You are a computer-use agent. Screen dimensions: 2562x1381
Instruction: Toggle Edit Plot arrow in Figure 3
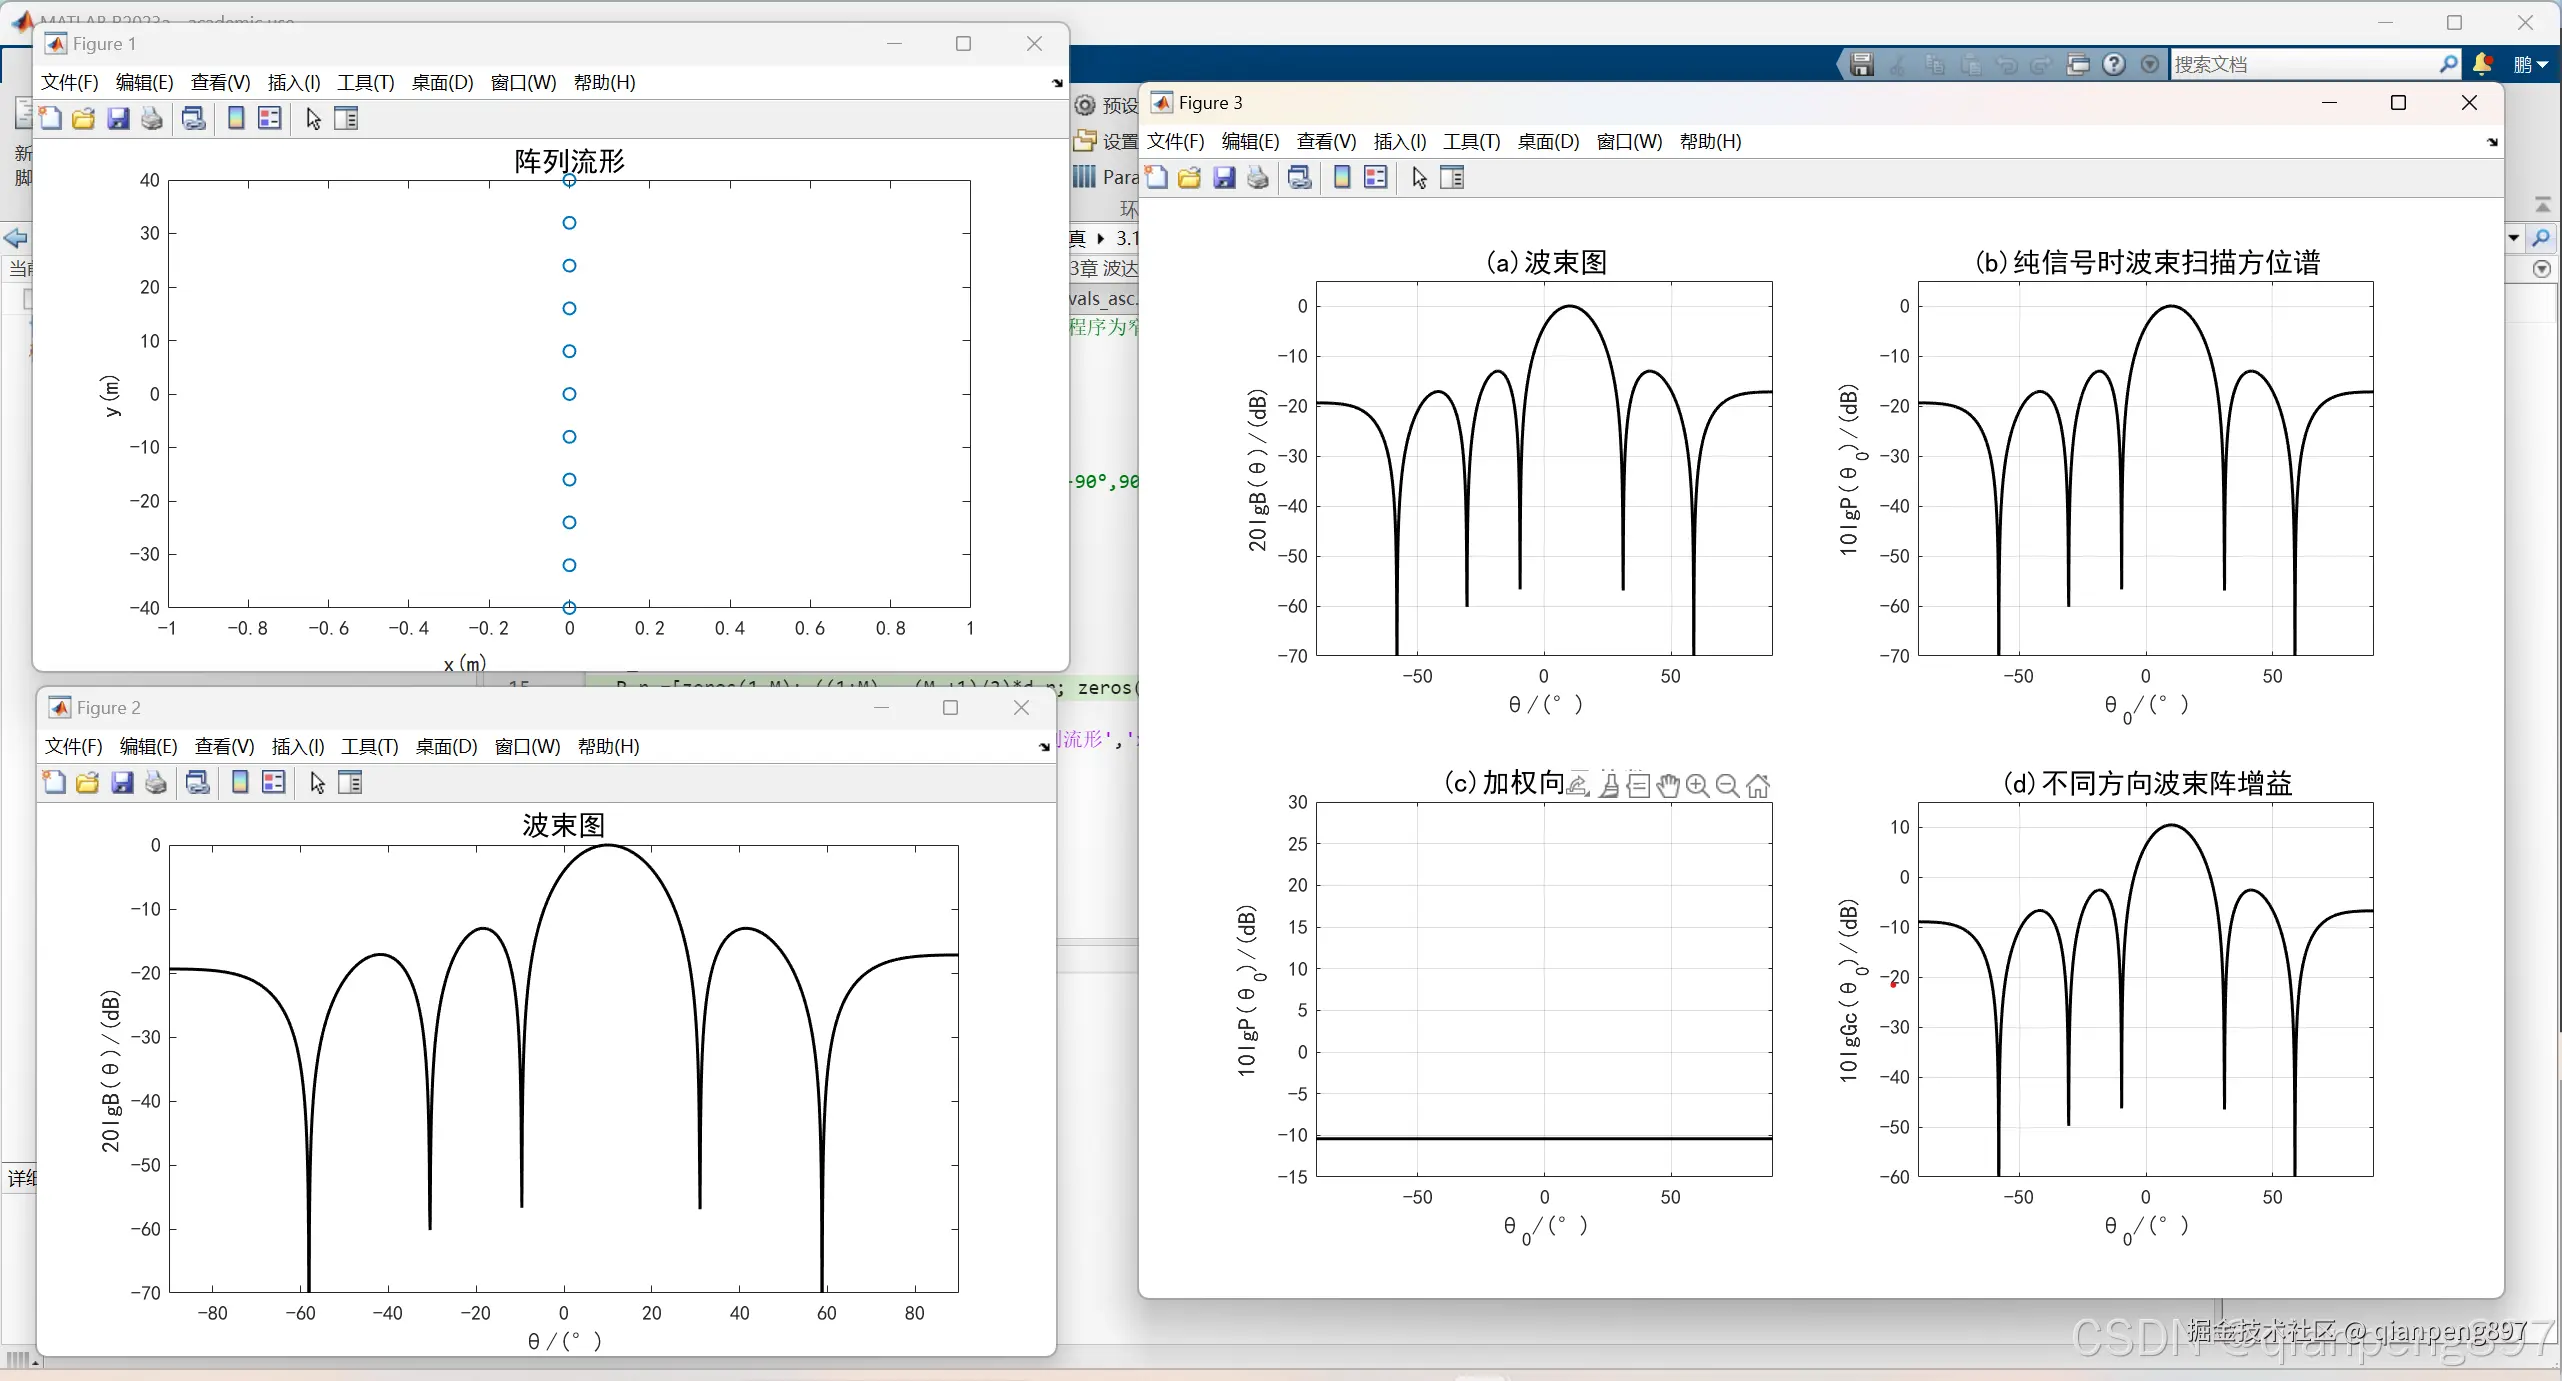[x=1419, y=178]
